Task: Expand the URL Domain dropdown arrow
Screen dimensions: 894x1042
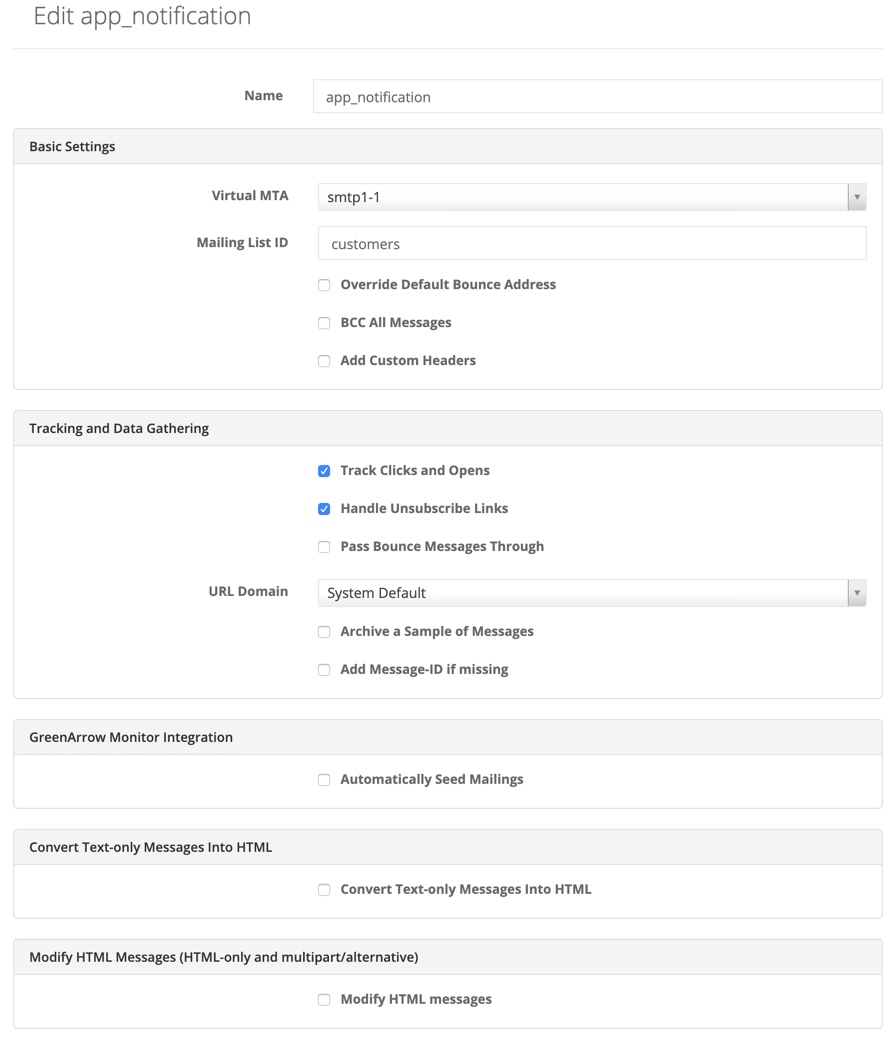Action: tap(857, 593)
